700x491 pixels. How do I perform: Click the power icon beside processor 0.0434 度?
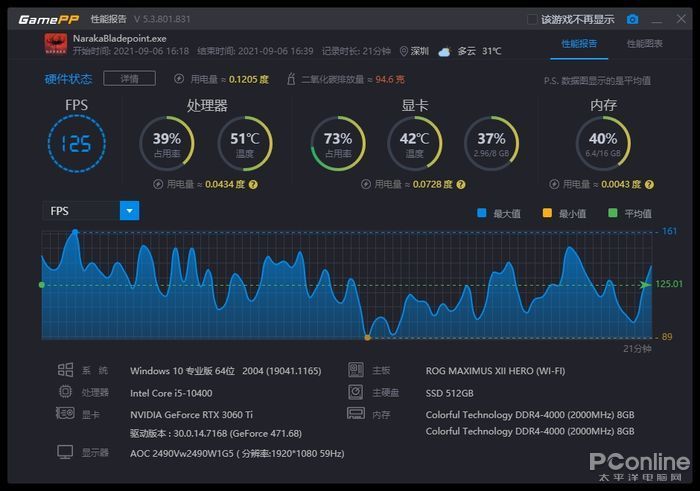158,184
